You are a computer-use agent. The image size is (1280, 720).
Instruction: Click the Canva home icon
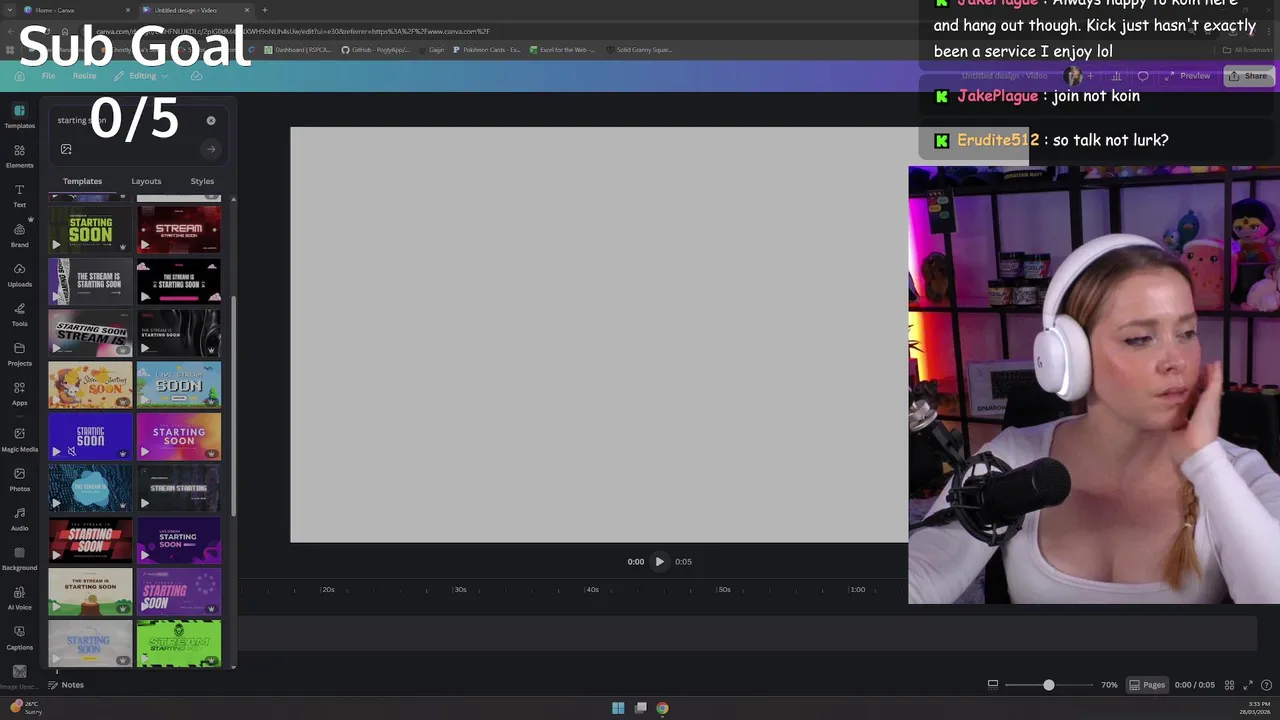(19, 76)
